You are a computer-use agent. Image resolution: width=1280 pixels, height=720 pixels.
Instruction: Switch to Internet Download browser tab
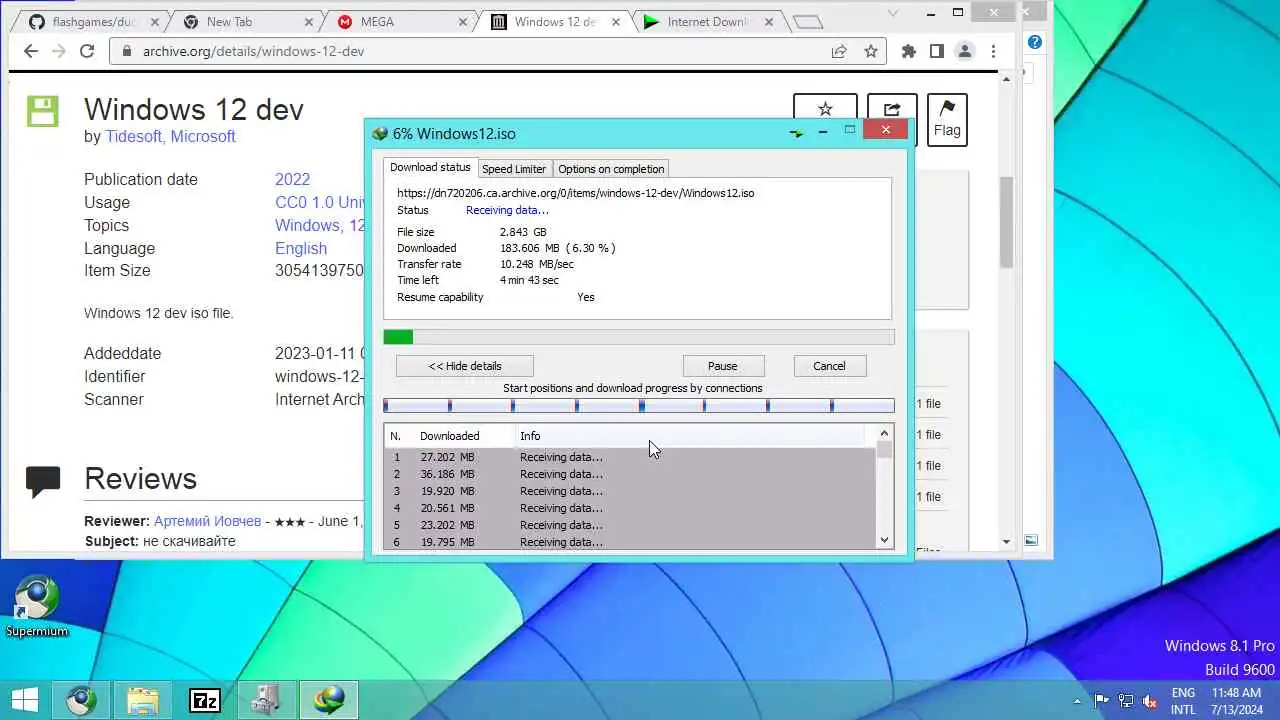click(709, 22)
